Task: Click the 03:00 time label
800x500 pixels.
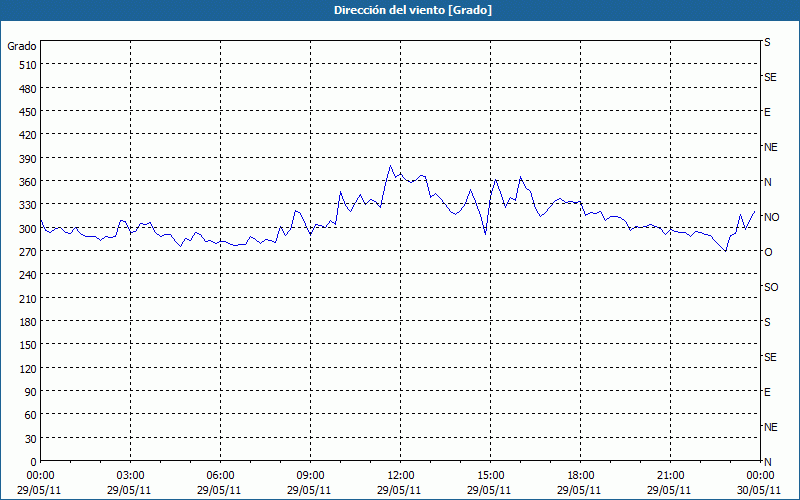Action: coord(131,476)
